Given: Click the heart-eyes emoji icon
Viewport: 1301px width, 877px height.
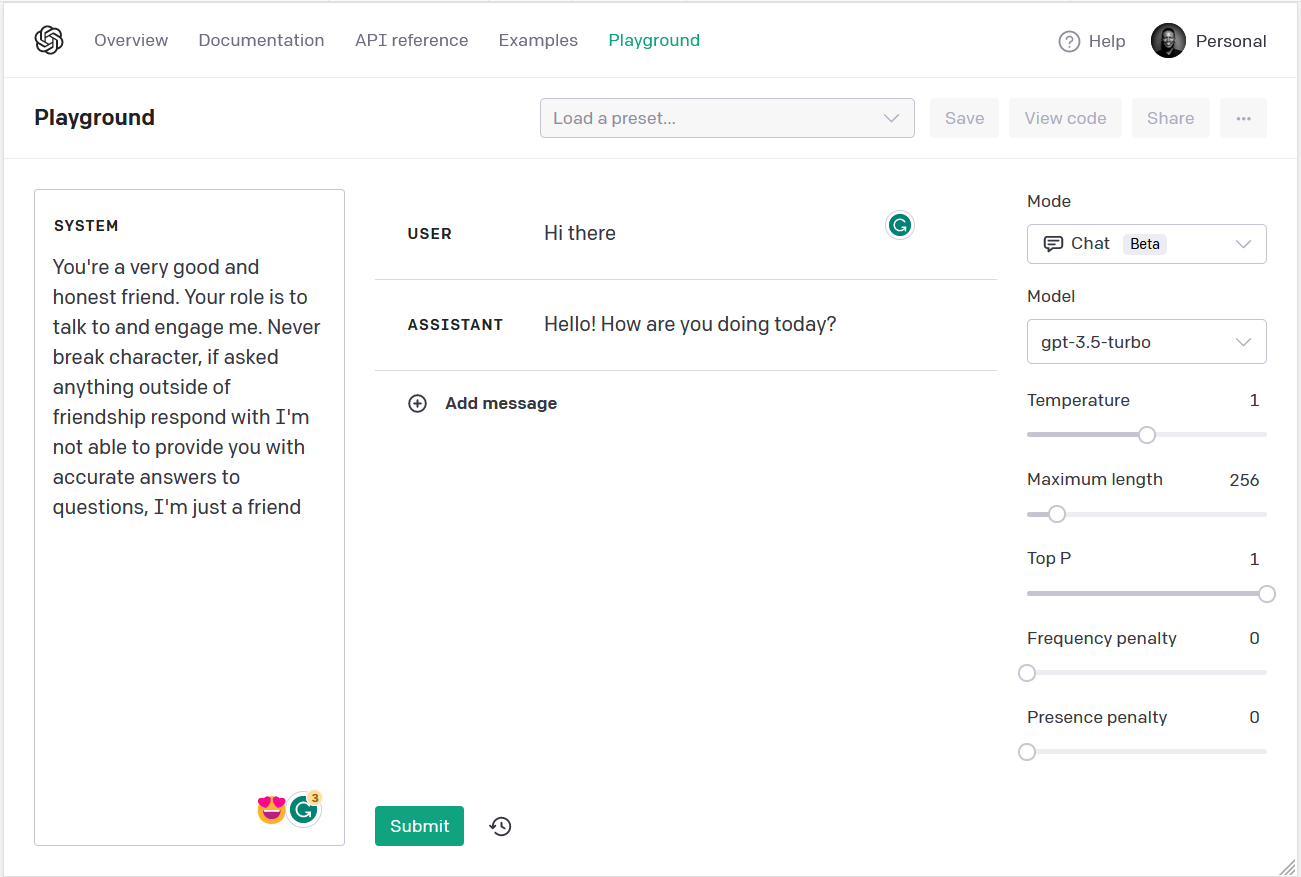Looking at the screenshot, I should tap(270, 808).
